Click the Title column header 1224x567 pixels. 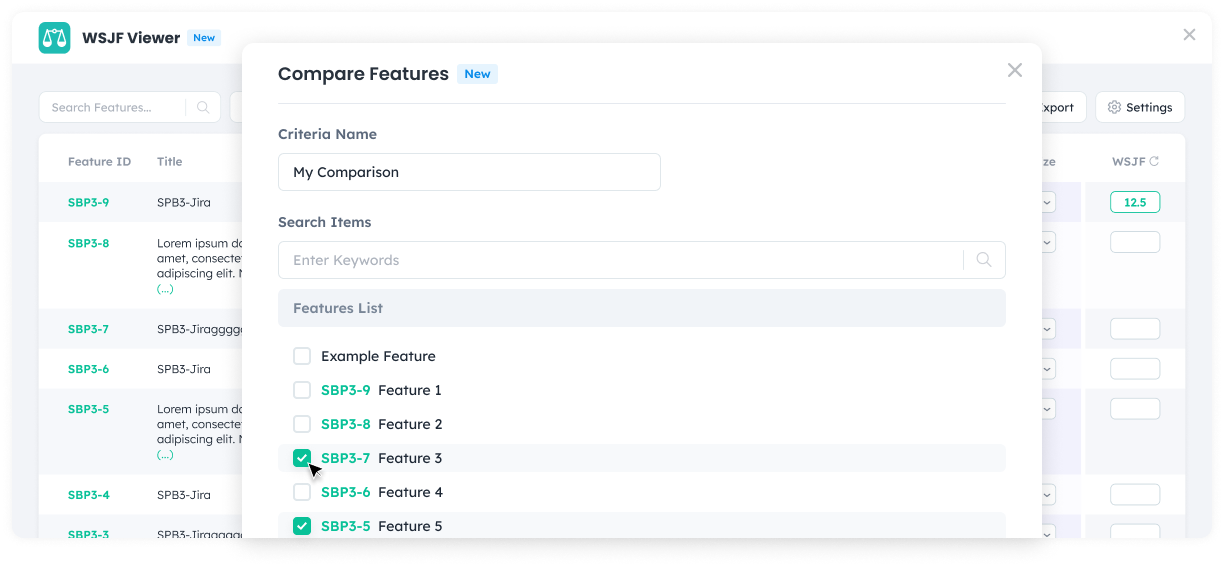(170, 162)
